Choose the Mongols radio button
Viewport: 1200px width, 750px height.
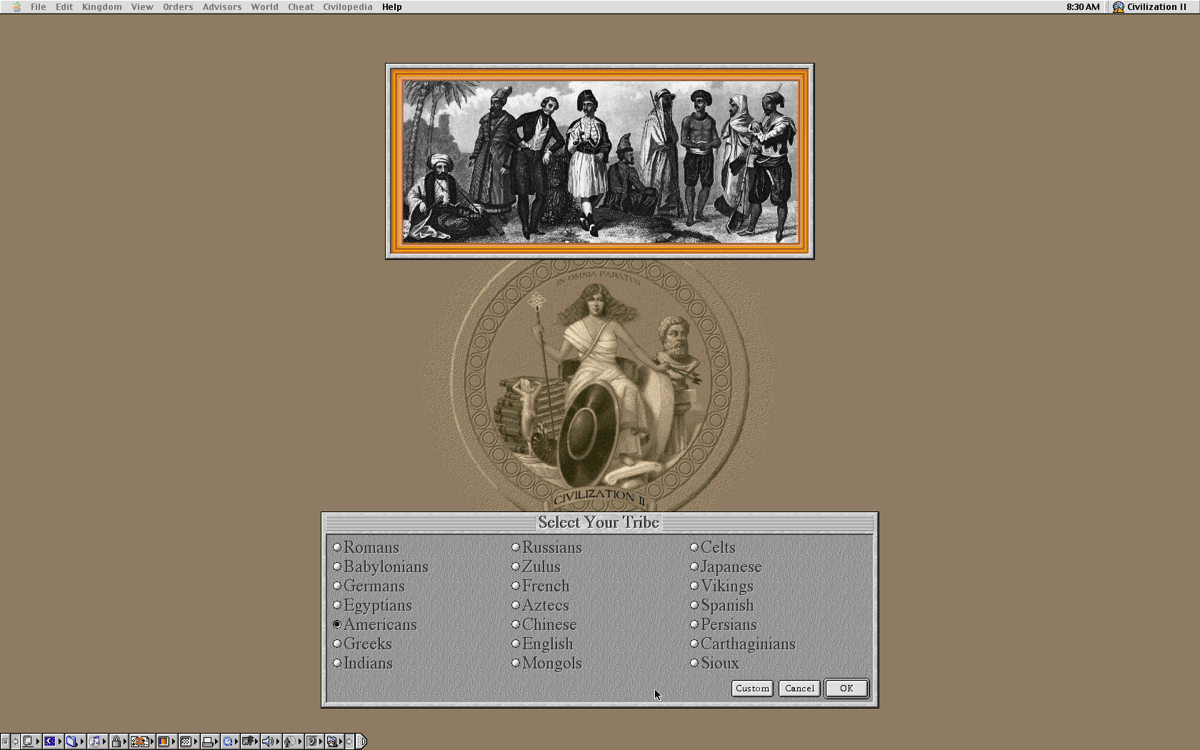pos(546,663)
